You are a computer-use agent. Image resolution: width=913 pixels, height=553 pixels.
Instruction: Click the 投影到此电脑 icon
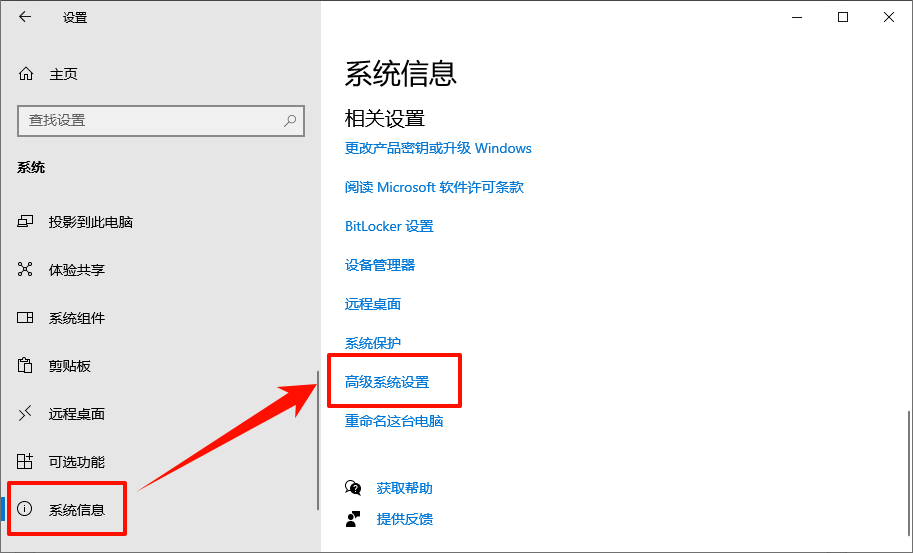click(25, 221)
